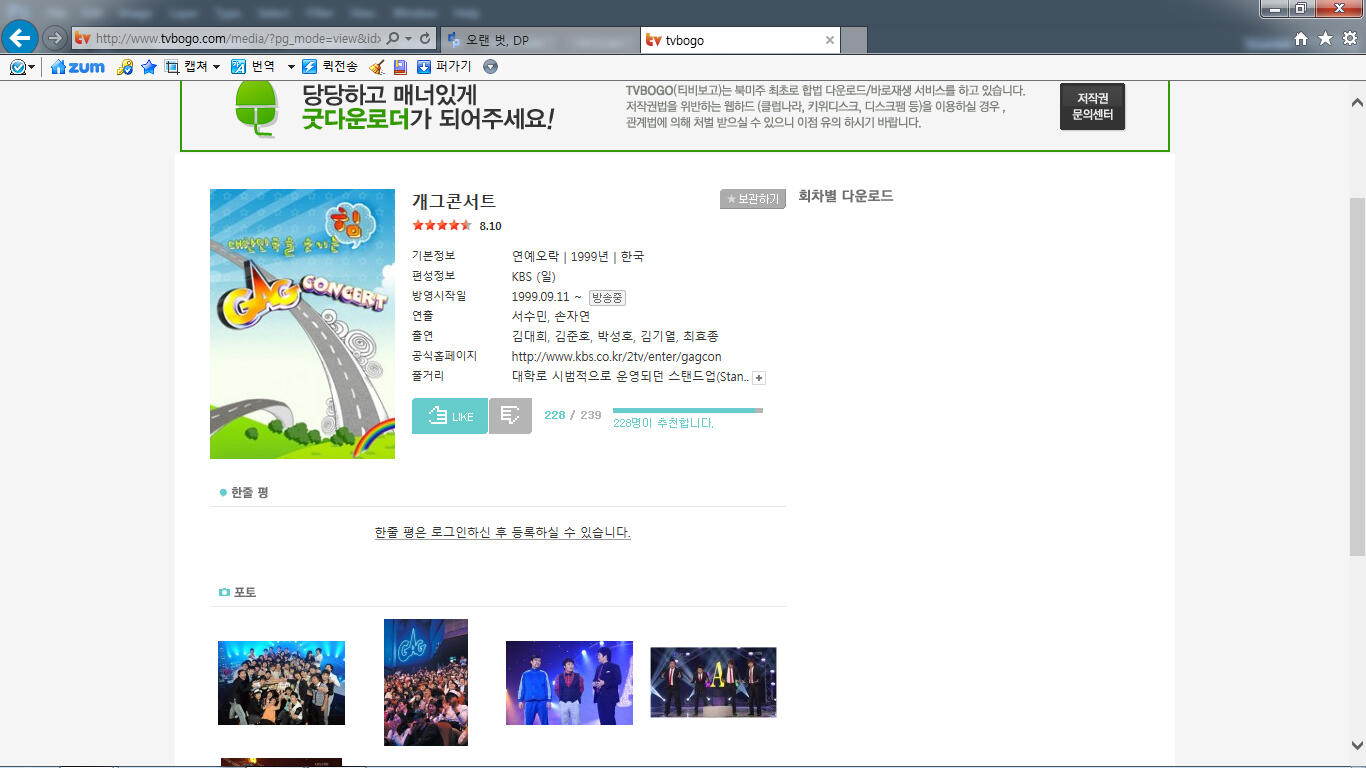Open the three performers photo thumbnail
The height and width of the screenshot is (768, 1366).
[x=569, y=683]
